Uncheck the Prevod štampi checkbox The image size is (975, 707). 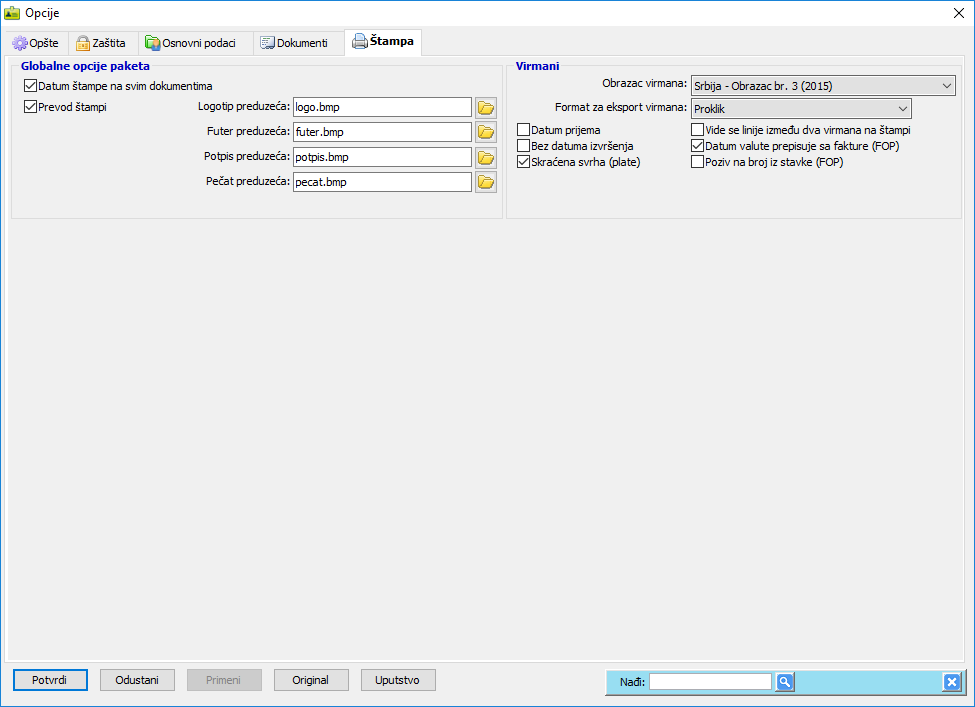click(30, 108)
